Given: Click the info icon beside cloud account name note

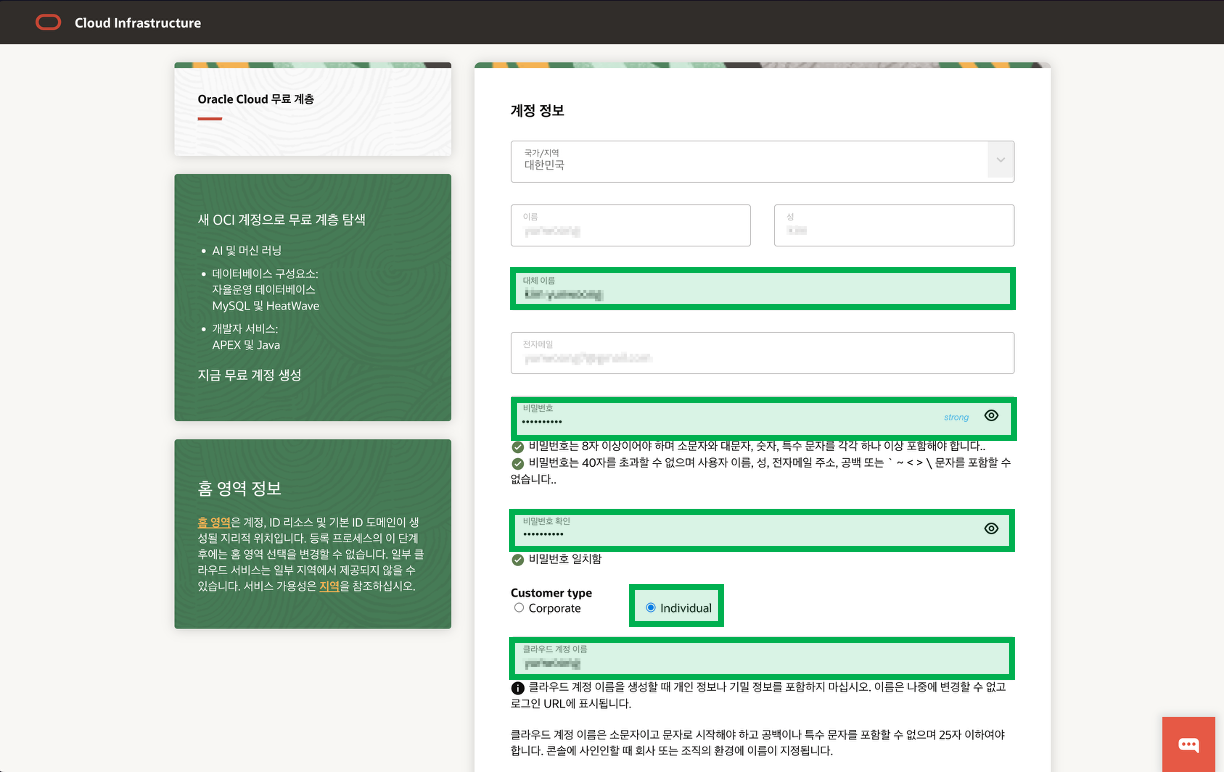Looking at the screenshot, I should pos(518,688).
